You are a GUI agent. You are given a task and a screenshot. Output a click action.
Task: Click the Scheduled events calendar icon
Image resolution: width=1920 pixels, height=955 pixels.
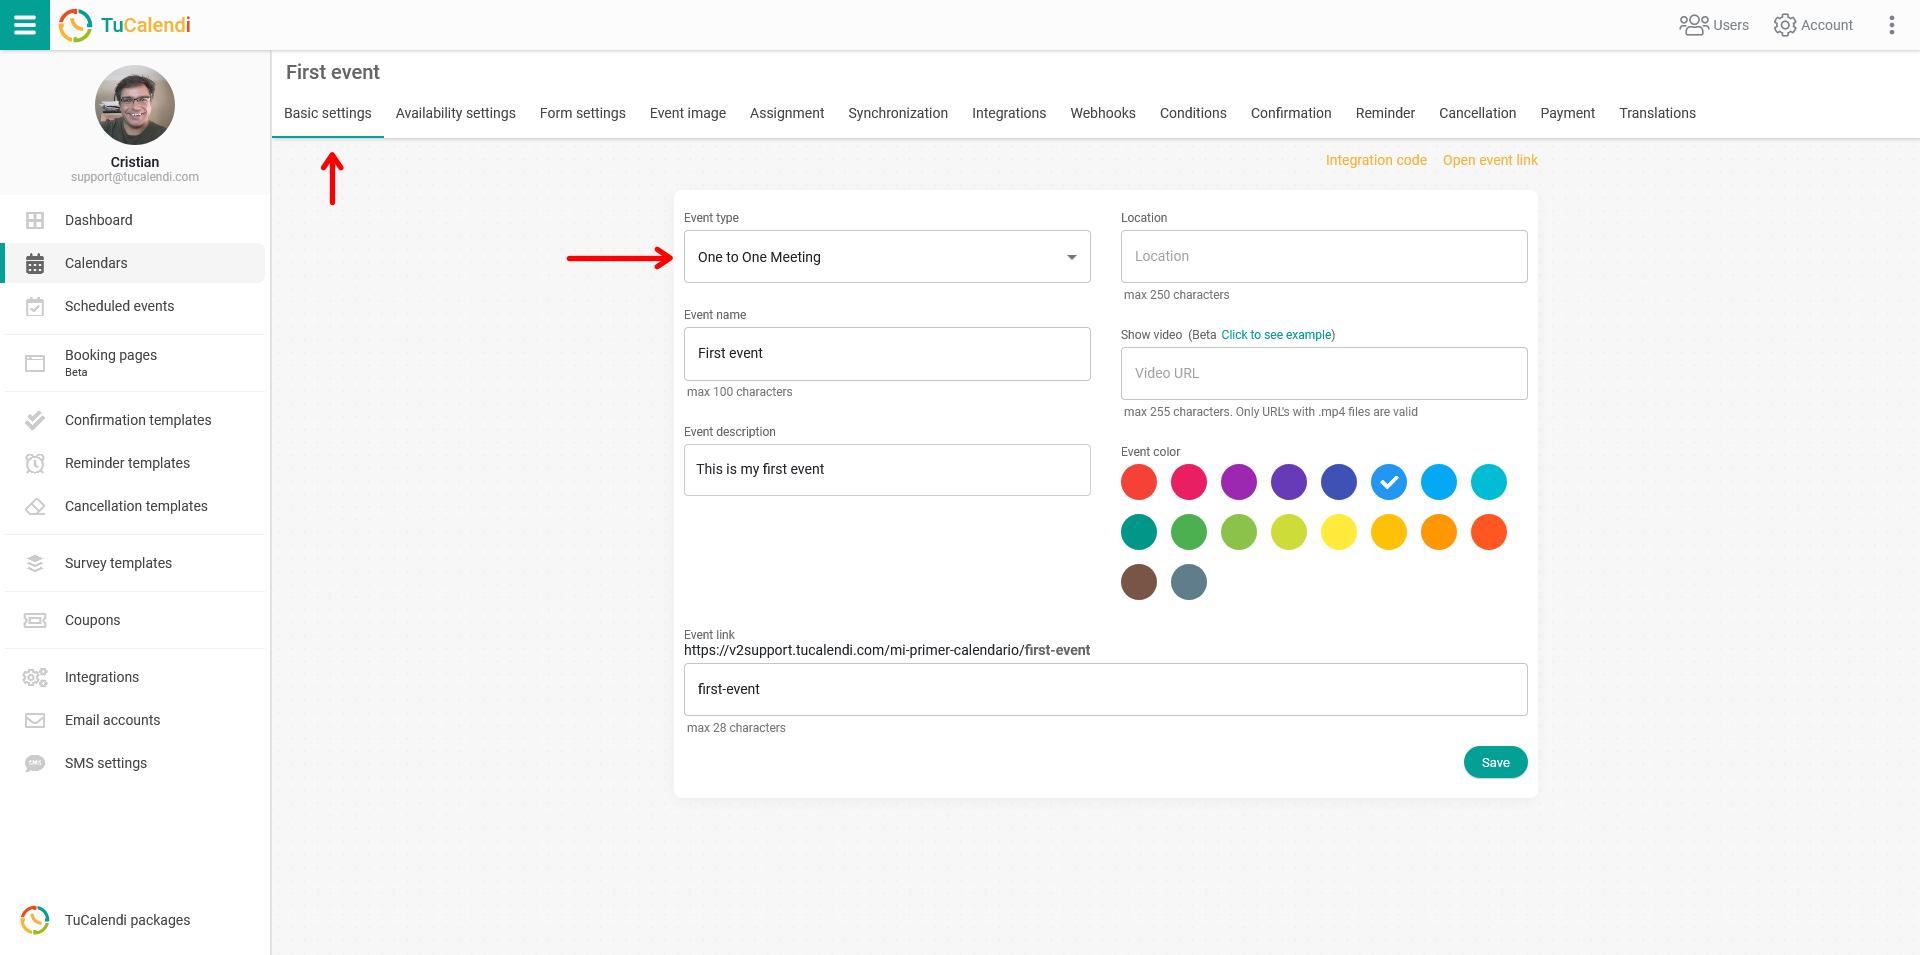tap(35, 307)
